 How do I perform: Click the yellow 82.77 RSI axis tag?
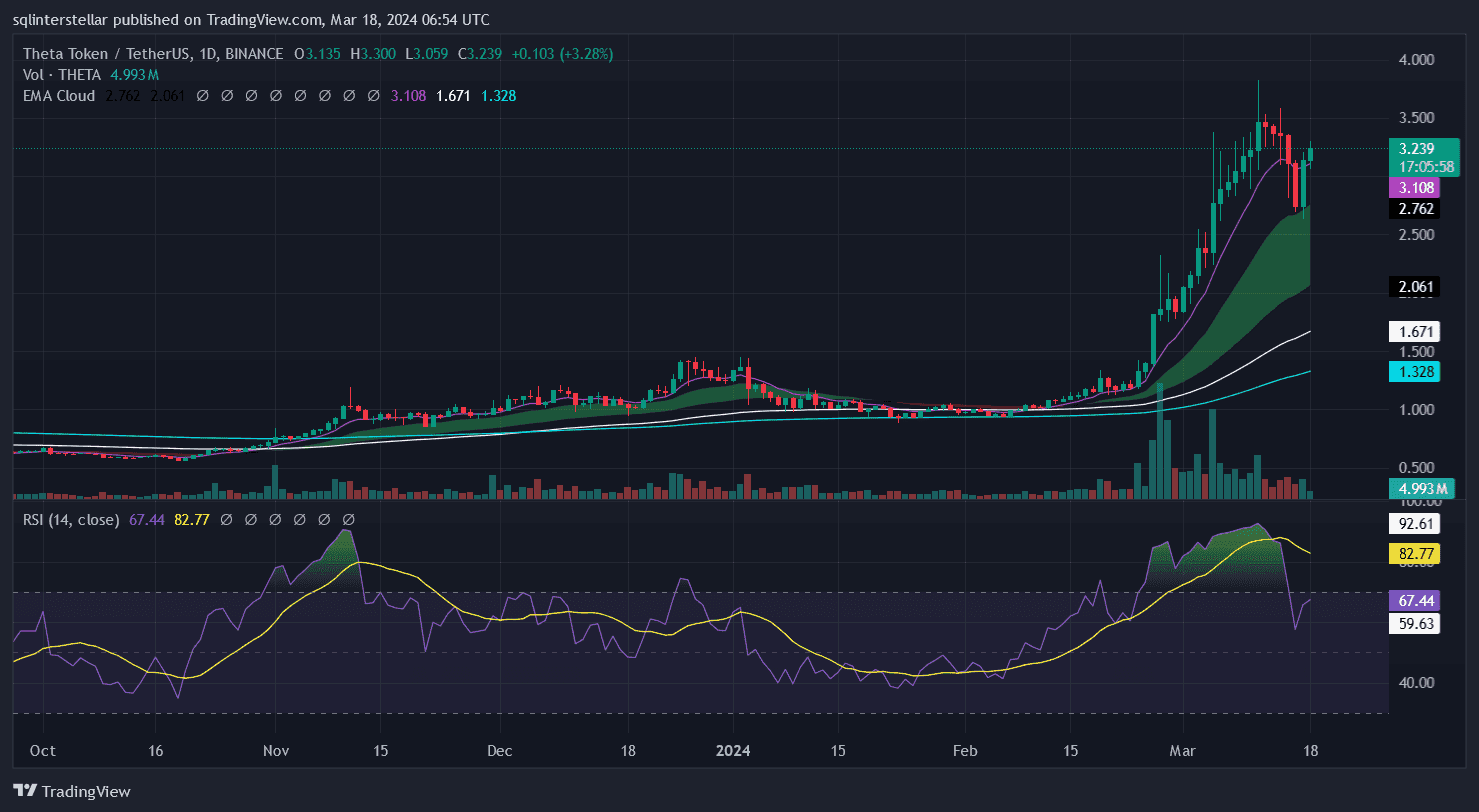pos(1416,552)
